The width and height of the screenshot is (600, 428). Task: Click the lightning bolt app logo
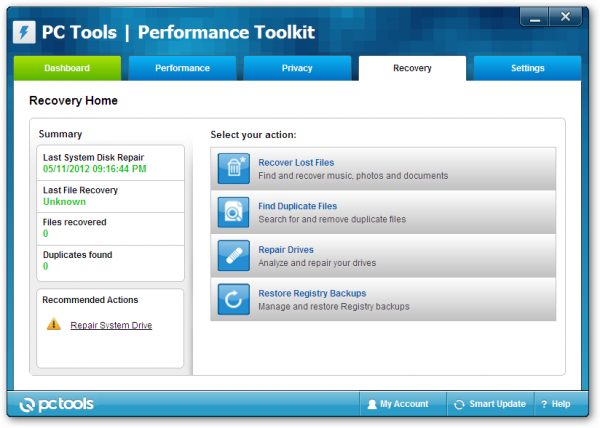pos(24,32)
